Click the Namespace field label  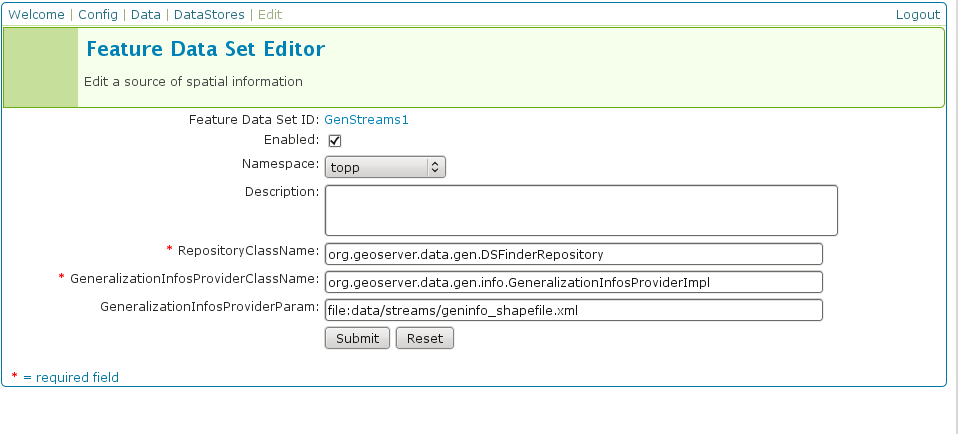(280, 163)
